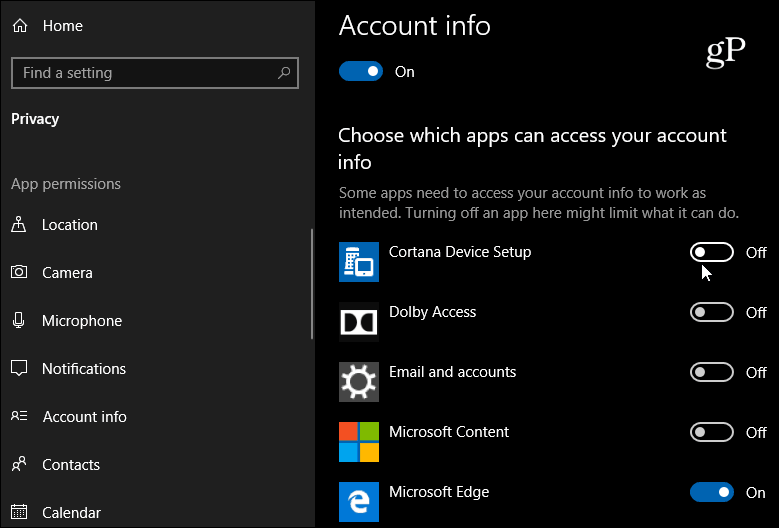Viewport: 779px width, 528px height.
Task: Click 'Choose which apps can access' heading
Action: click(x=532, y=149)
